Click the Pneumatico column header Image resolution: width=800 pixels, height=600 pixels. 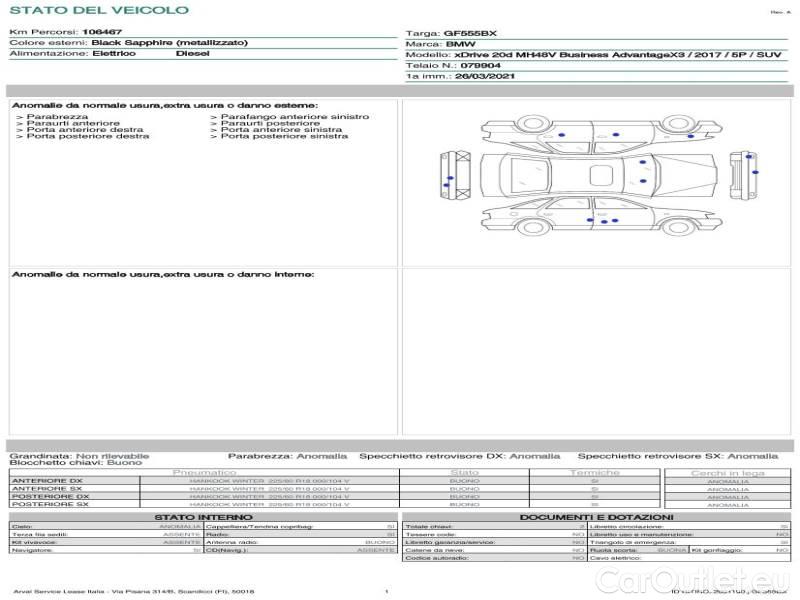point(204,472)
